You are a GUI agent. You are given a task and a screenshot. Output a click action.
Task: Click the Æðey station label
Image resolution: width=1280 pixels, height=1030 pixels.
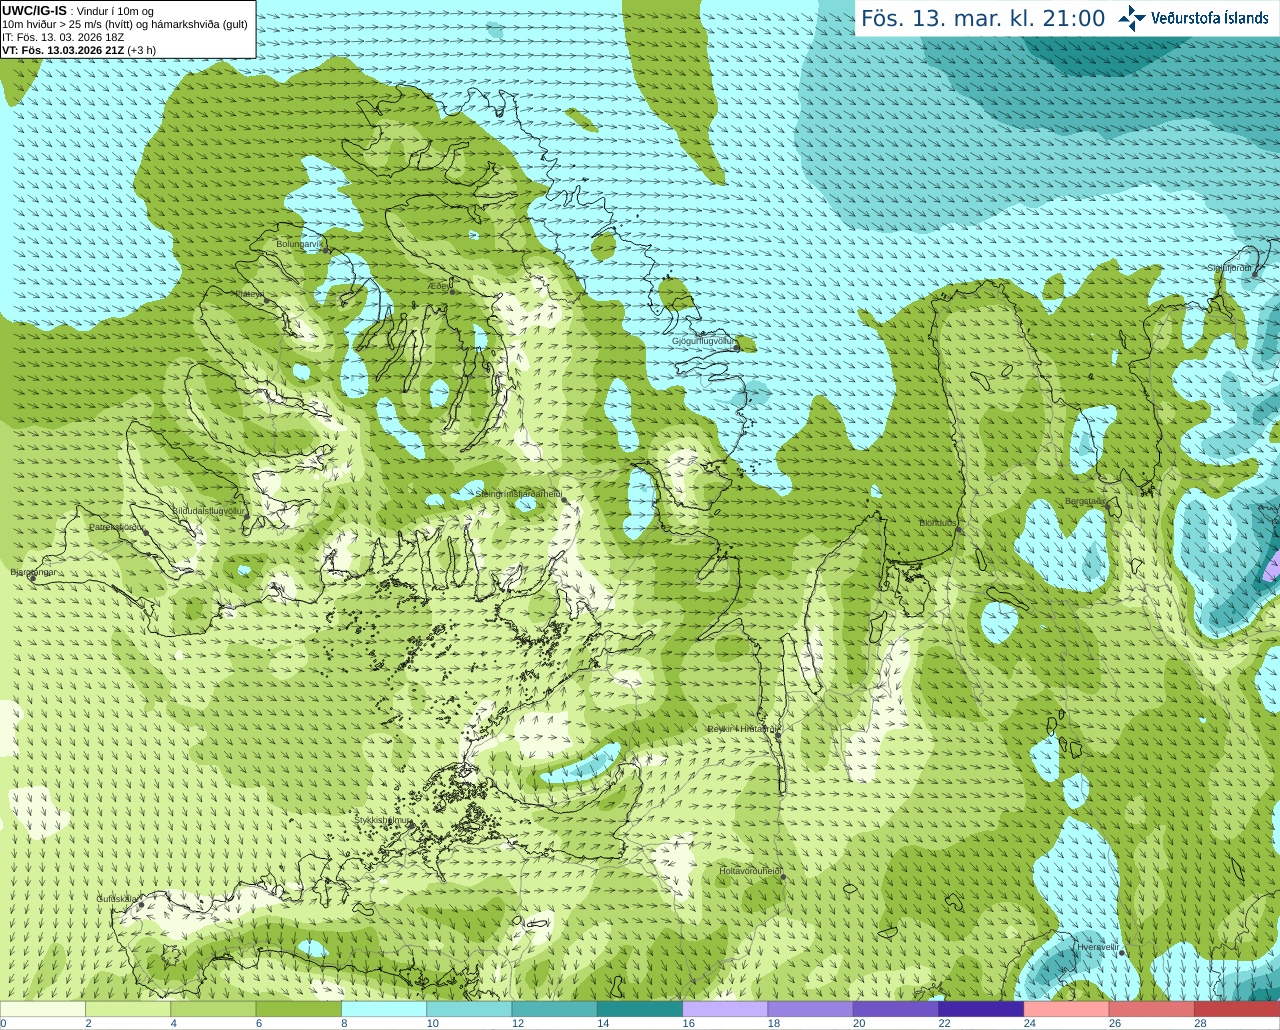click(439, 285)
